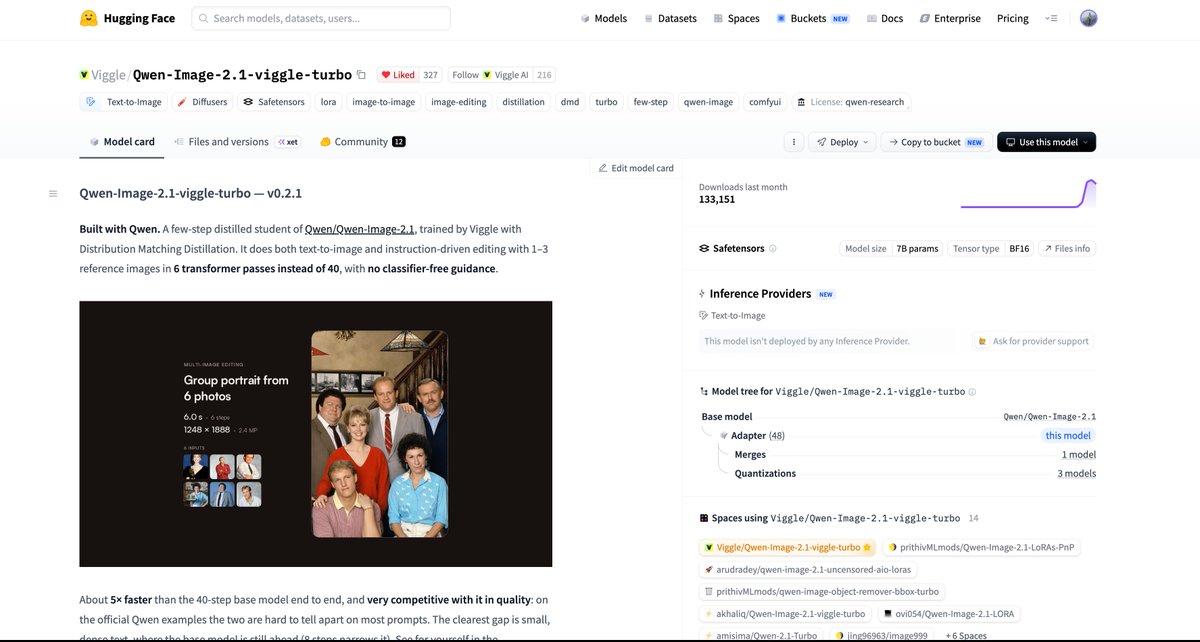The width and height of the screenshot is (1200, 642).
Task: Open Quantizations 3 models link
Action: (1076, 474)
